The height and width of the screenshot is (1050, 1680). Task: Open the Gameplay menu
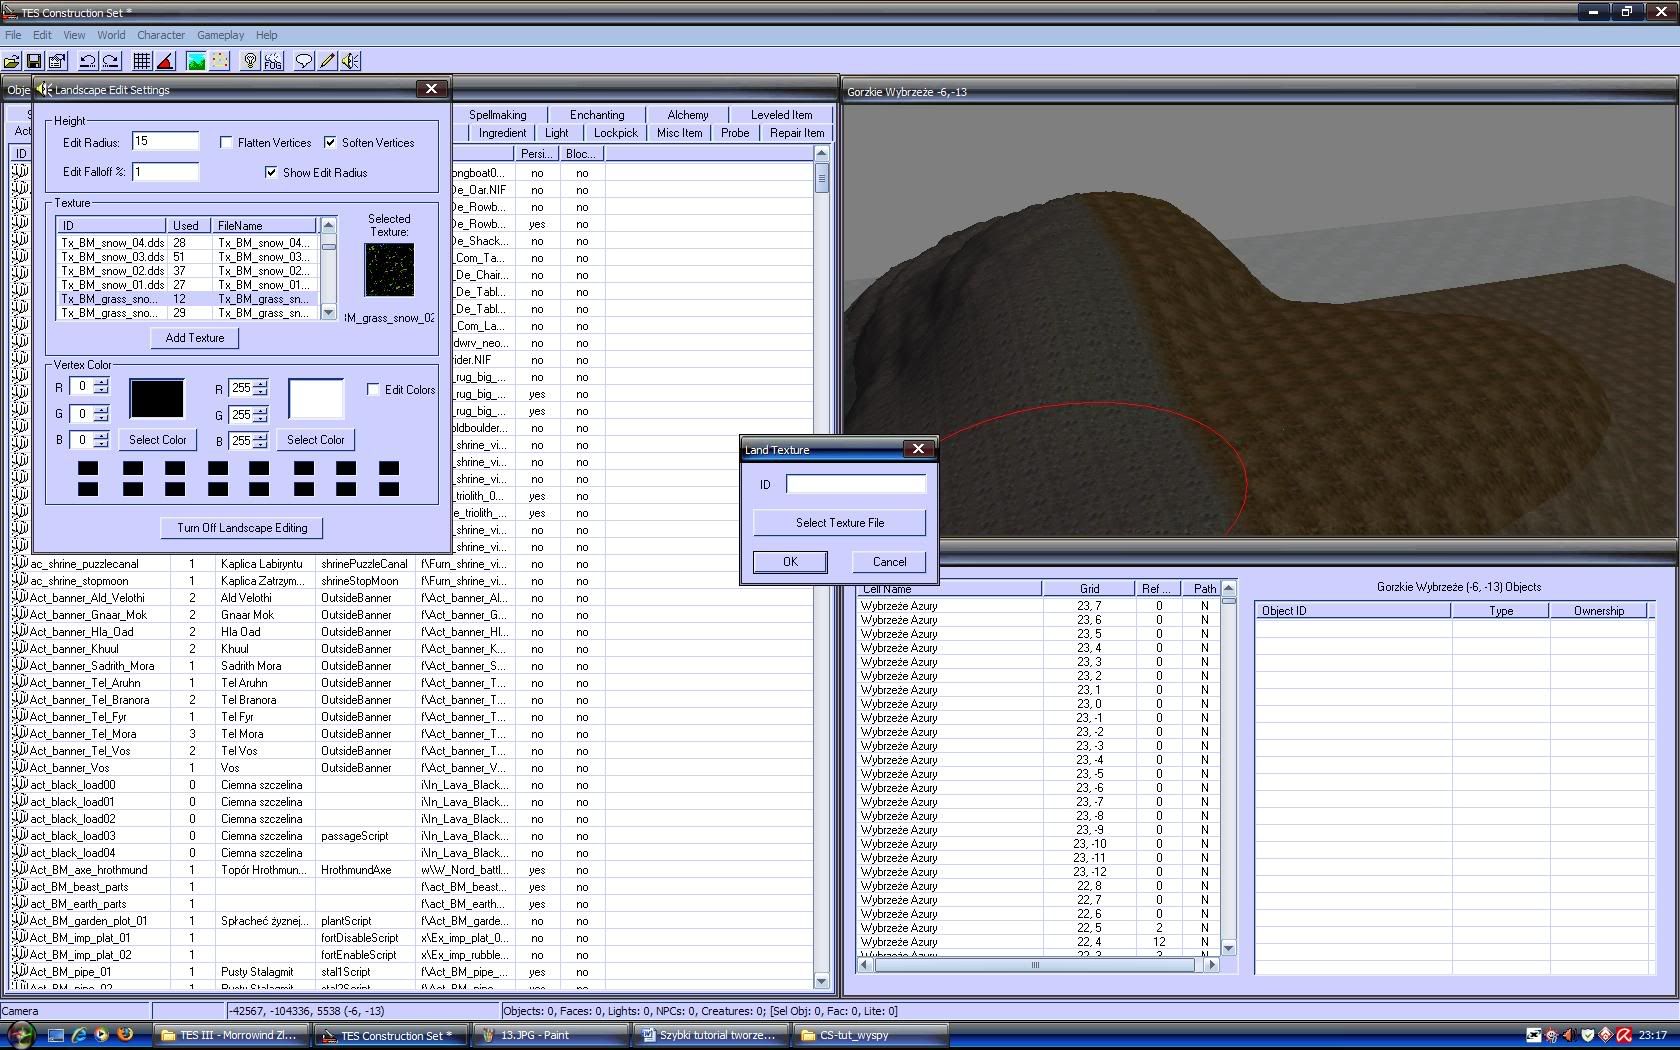click(x=221, y=35)
